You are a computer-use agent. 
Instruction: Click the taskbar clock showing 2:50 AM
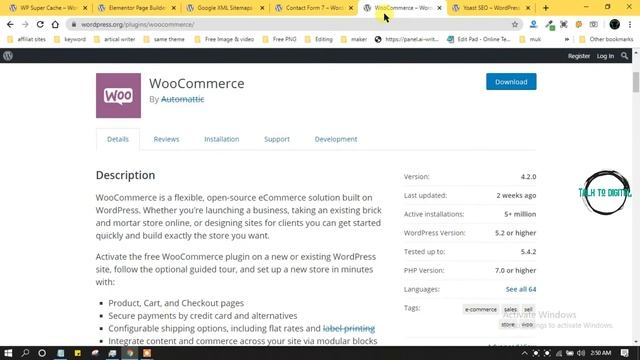coord(601,353)
